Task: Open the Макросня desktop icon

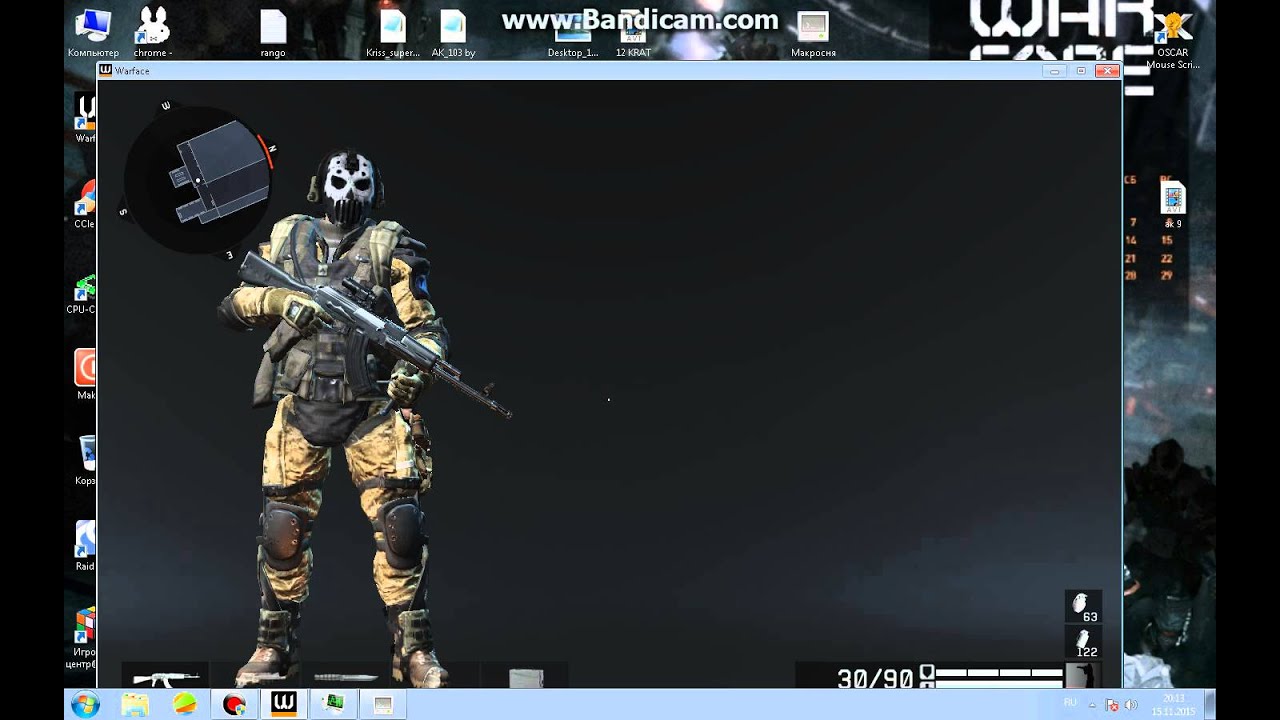Action: 813,33
